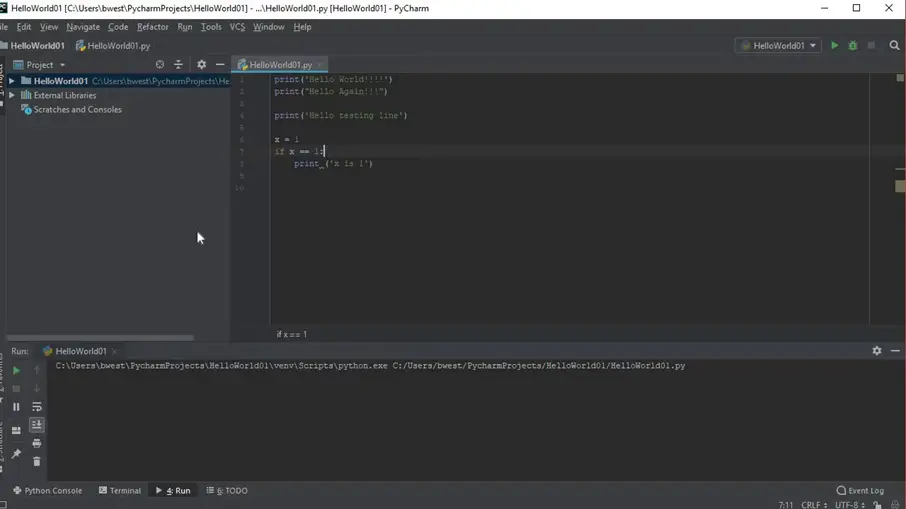The image size is (906, 509).
Task: Pin the Run tab
Action: (16, 454)
